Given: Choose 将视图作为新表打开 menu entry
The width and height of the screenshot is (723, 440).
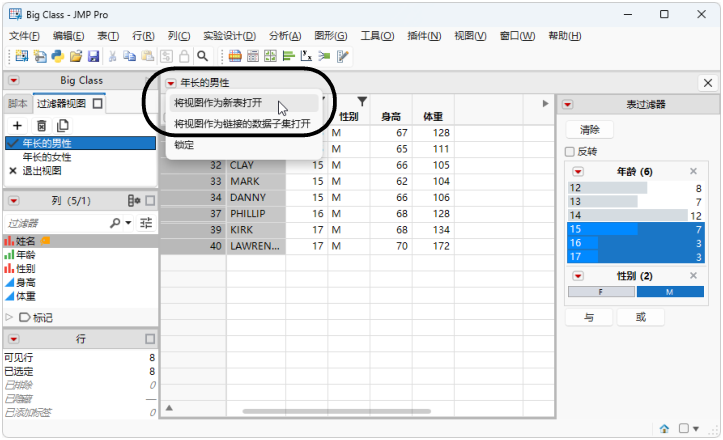Looking at the screenshot, I should (x=243, y=103).
